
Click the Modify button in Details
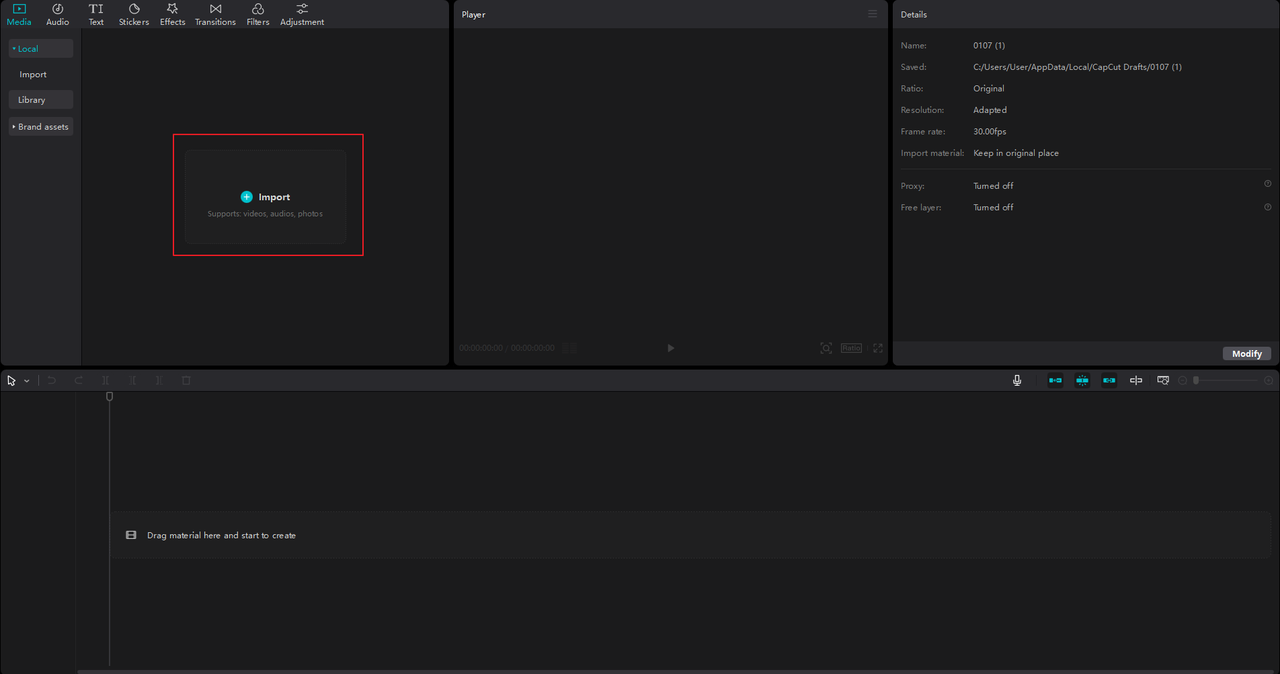(x=1247, y=354)
